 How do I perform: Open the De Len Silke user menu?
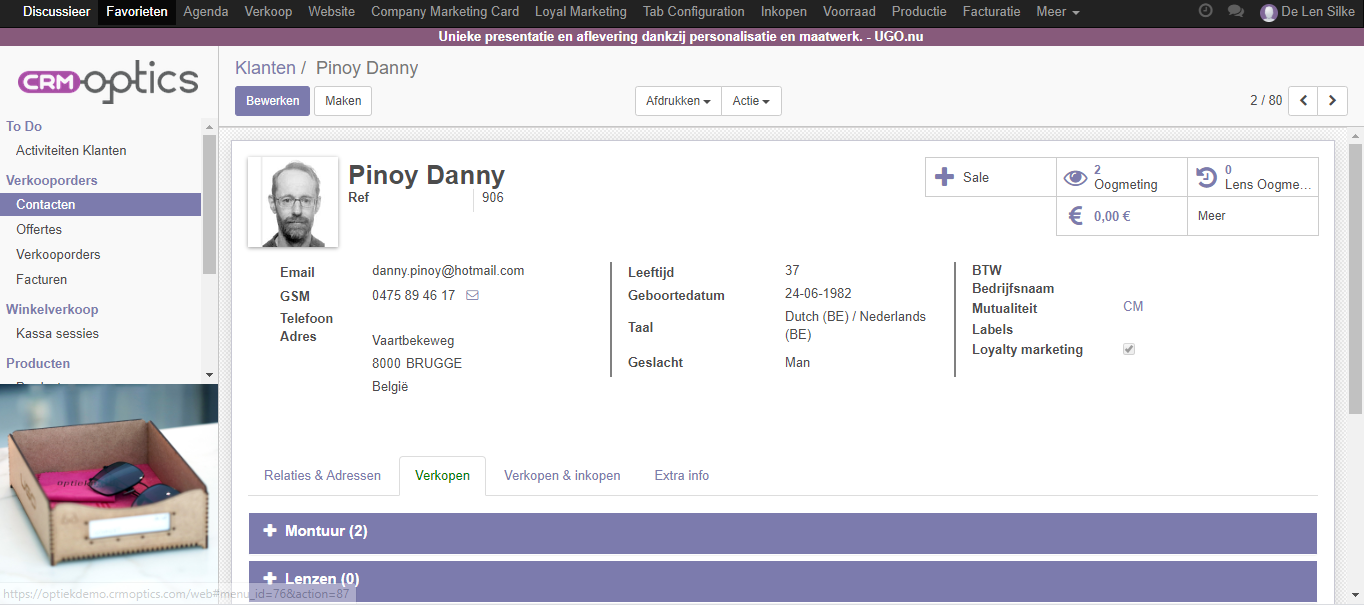[x=1307, y=12]
